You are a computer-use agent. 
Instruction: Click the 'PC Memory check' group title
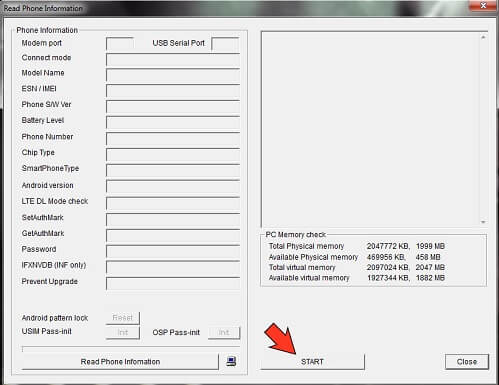coord(295,234)
